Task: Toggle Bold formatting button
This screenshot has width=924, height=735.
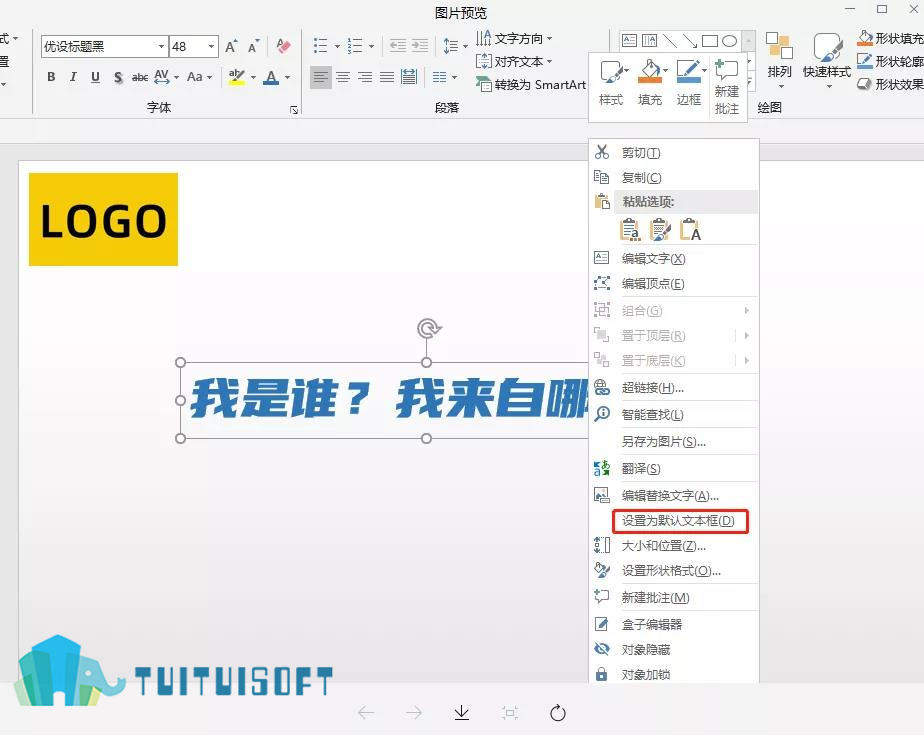Action: [x=52, y=77]
